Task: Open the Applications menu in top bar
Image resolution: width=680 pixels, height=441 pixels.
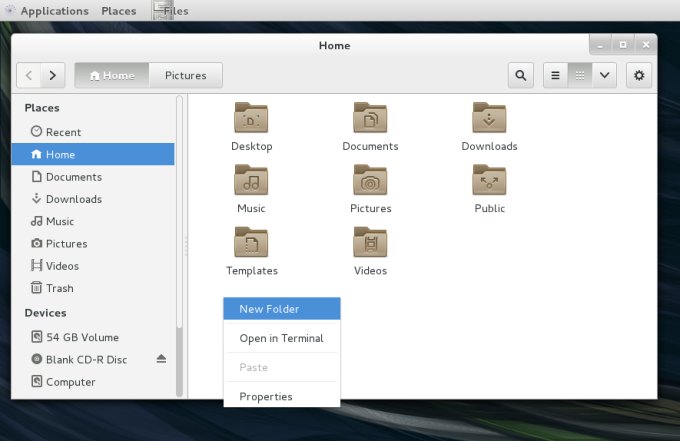Action: [x=54, y=11]
